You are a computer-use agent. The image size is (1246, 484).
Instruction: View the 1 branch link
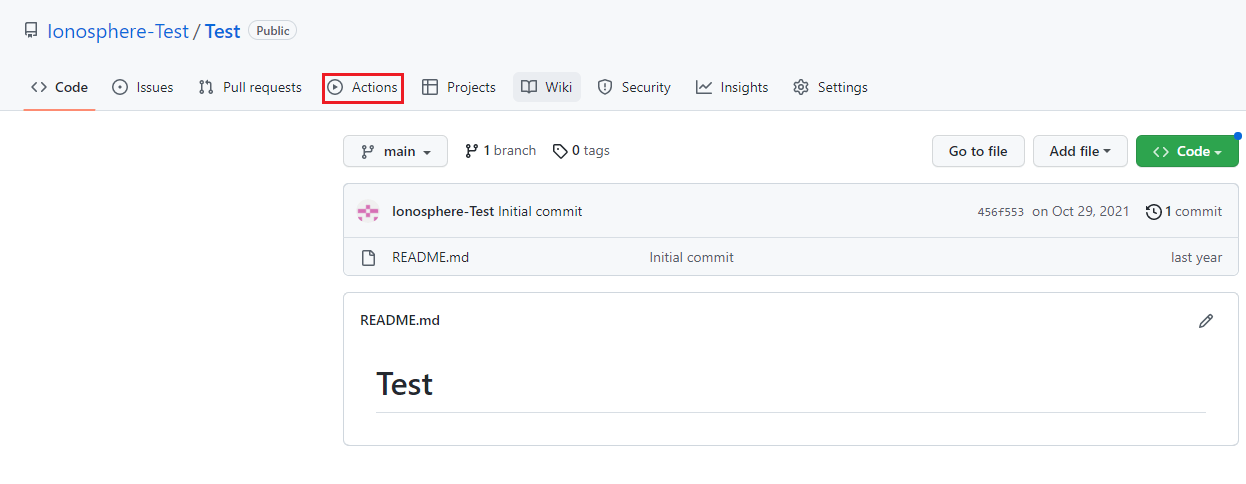click(x=500, y=151)
